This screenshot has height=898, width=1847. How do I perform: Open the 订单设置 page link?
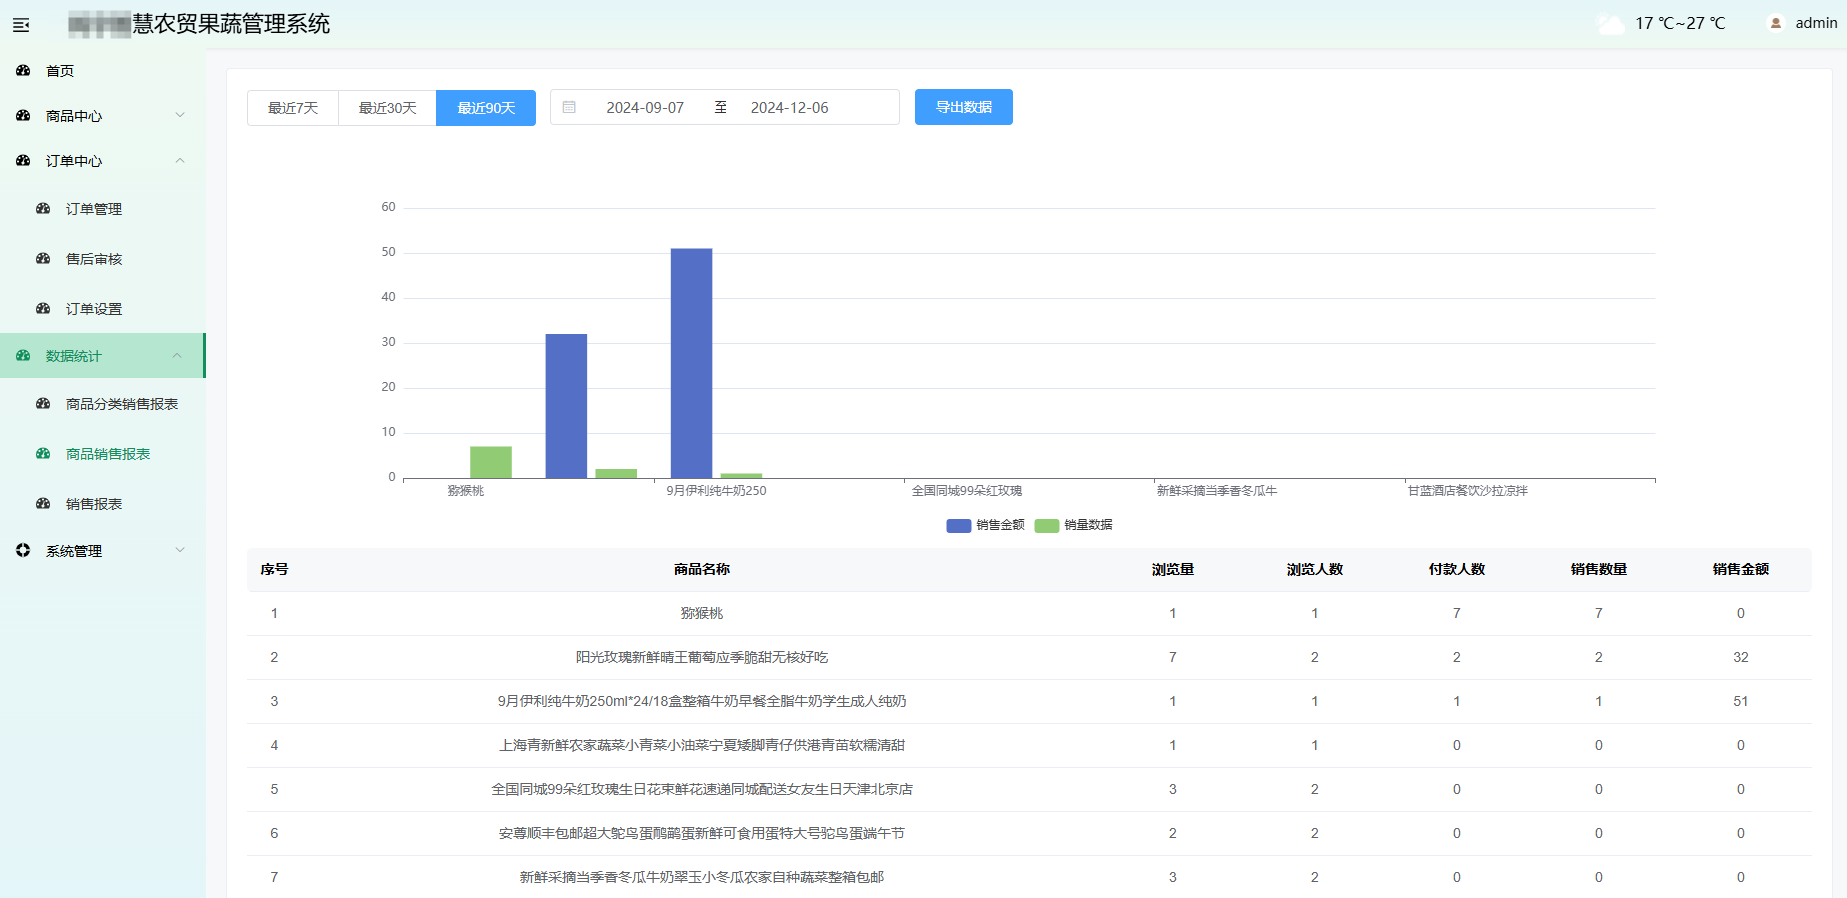pos(94,309)
